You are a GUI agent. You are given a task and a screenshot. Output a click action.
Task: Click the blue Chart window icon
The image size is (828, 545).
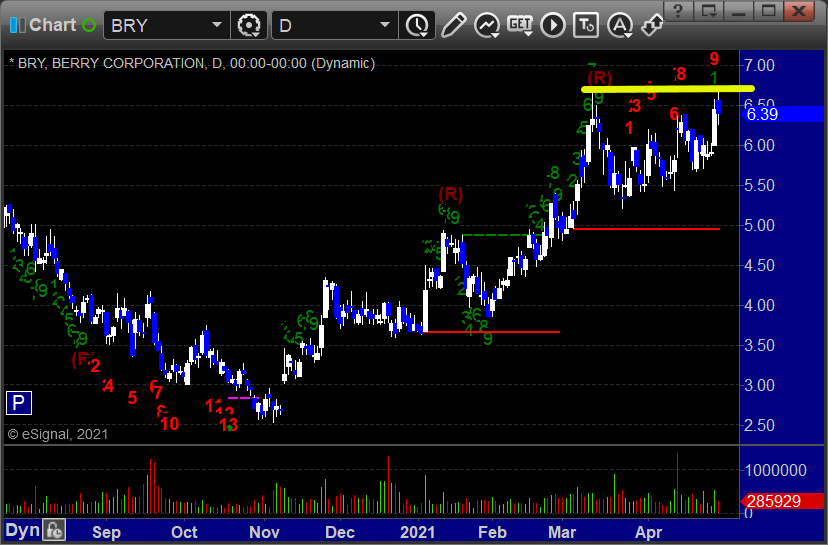(x=17, y=25)
